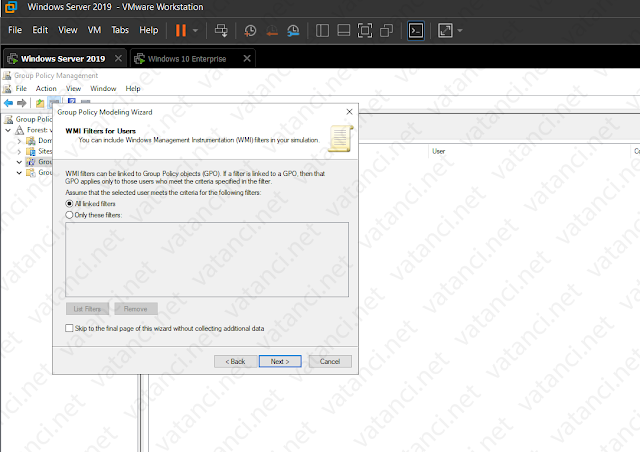
Task: Collapse the highlighted Group Policy Modeling node
Action: [19, 162]
